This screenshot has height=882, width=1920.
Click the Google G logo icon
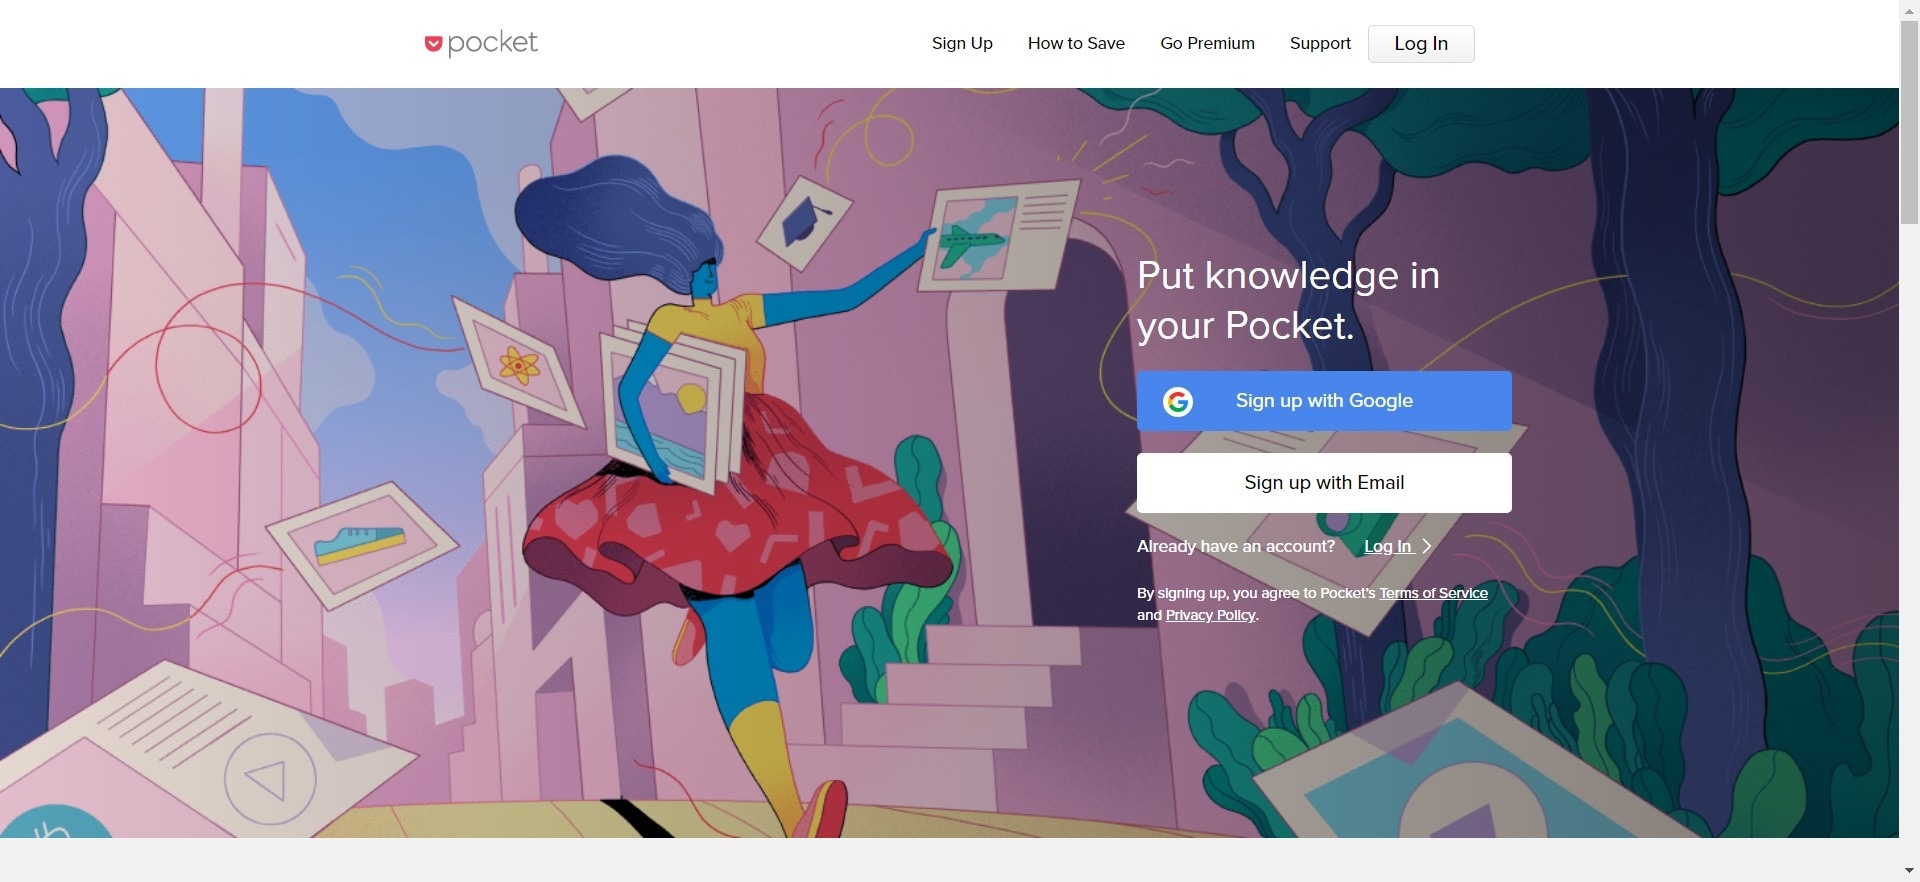[1178, 402]
